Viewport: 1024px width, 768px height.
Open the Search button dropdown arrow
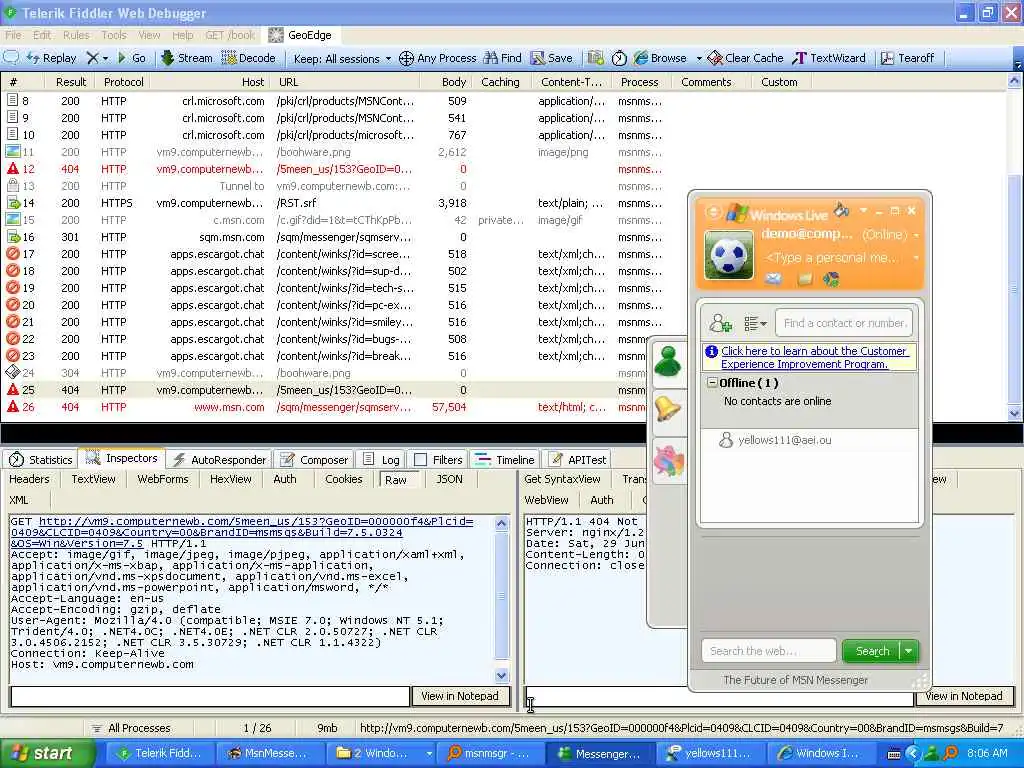click(x=909, y=651)
